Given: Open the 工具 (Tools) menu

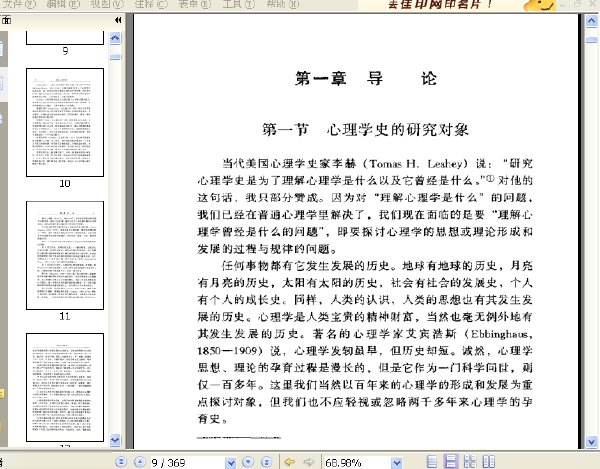Looking at the screenshot, I should pyautogui.click(x=239, y=4).
